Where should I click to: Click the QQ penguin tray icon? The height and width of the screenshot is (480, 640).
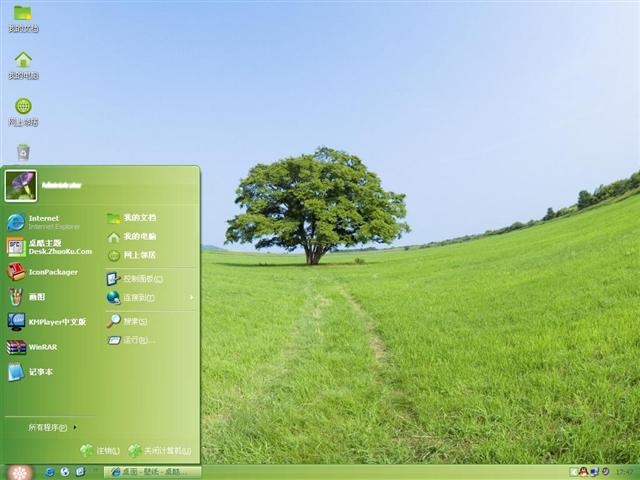(x=584, y=472)
